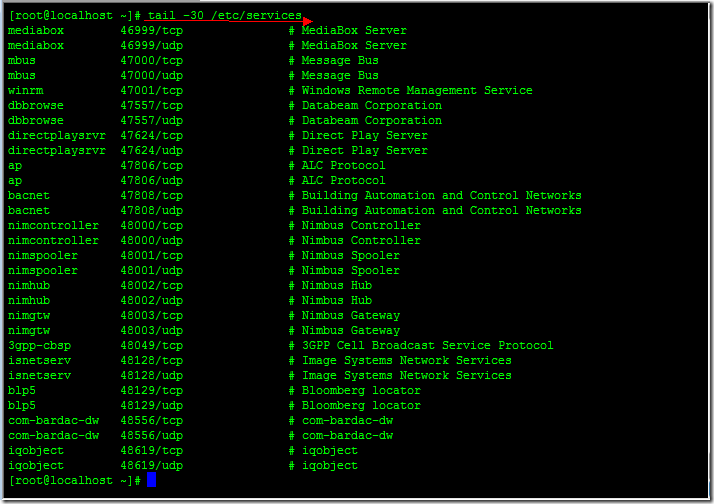This screenshot has height=504, width=714.
Task: Click port 47806/tcp
Action: pos(152,166)
